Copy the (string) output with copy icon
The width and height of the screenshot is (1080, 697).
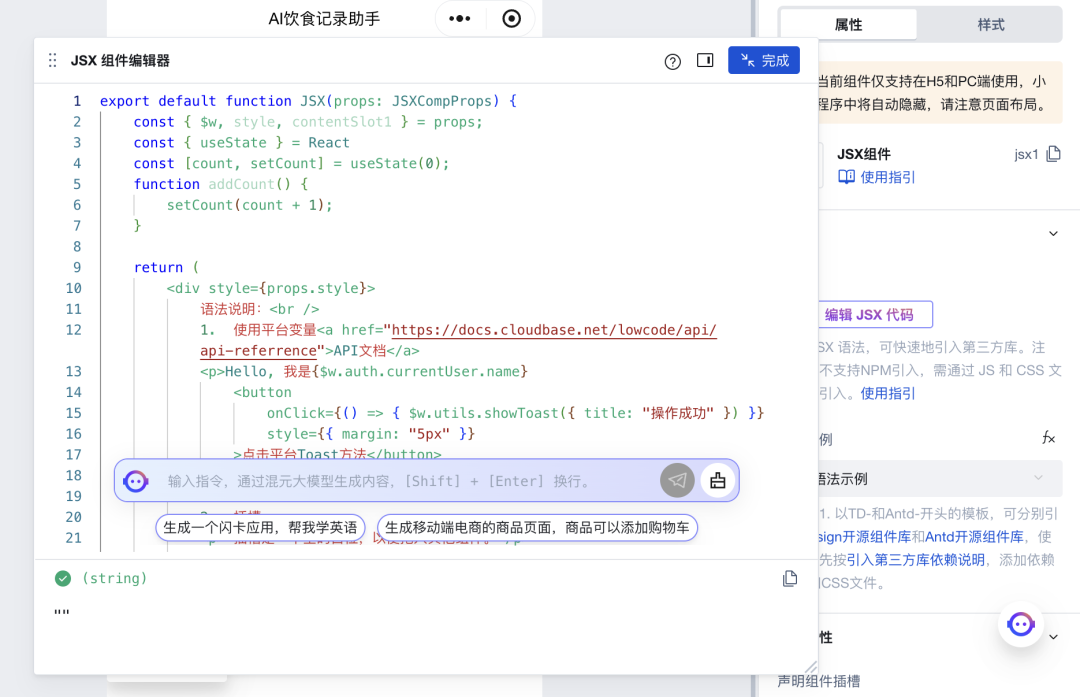(790, 579)
